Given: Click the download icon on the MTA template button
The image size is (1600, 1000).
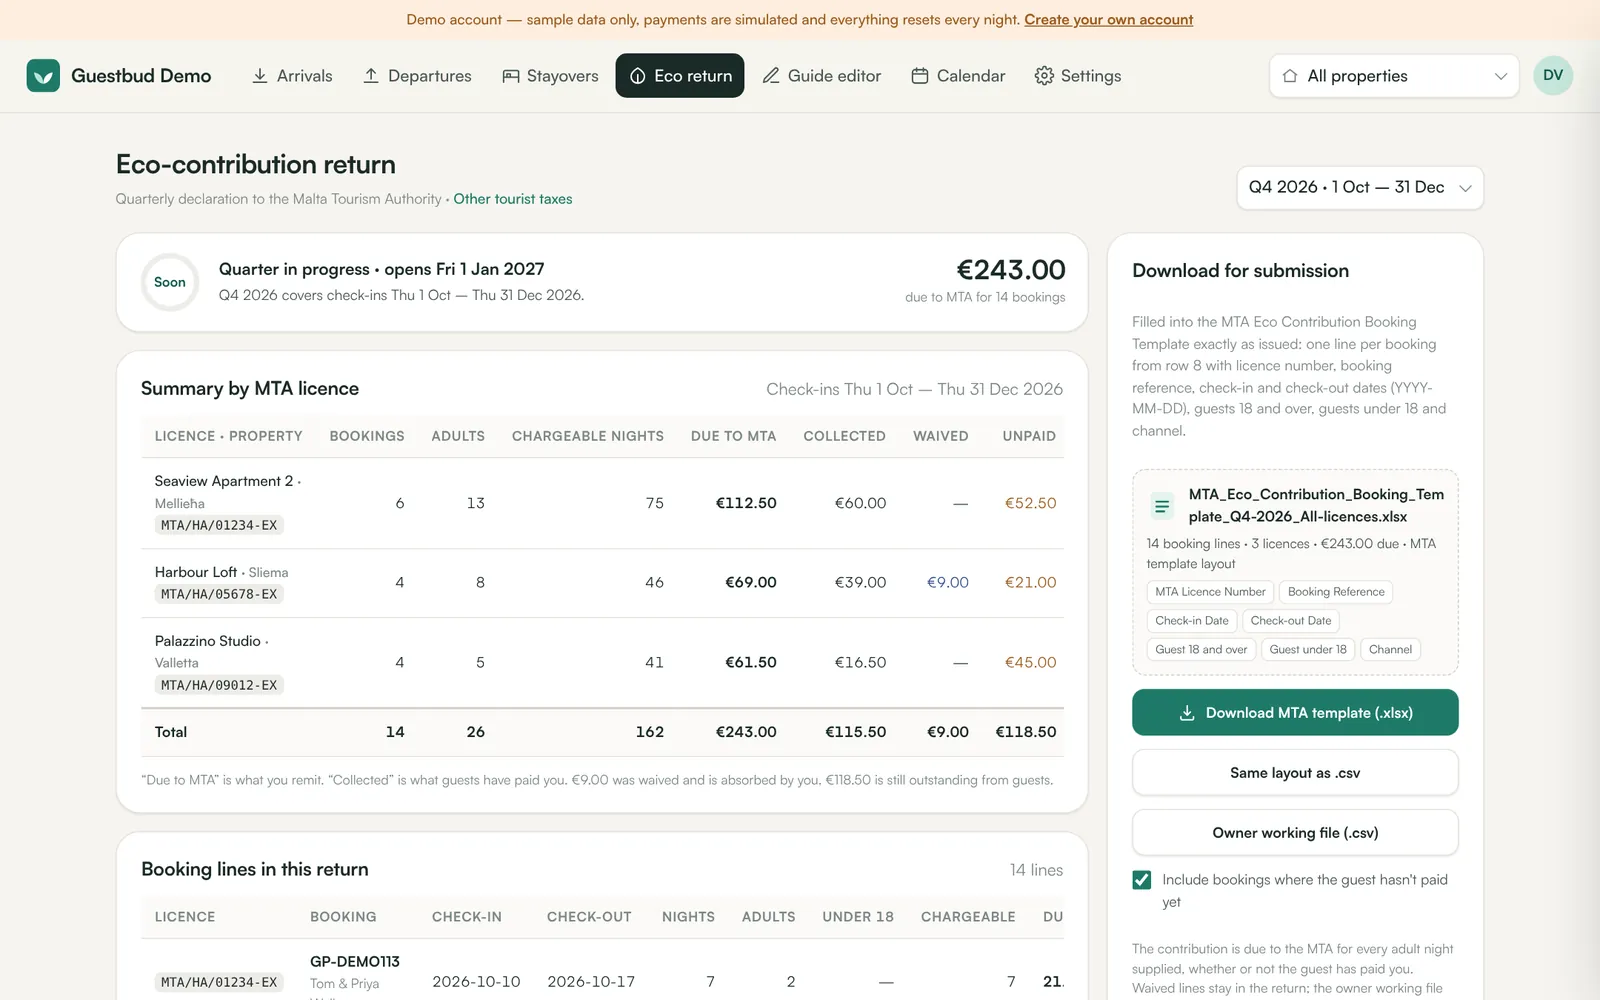Looking at the screenshot, I should click(x=1187, y=713).
